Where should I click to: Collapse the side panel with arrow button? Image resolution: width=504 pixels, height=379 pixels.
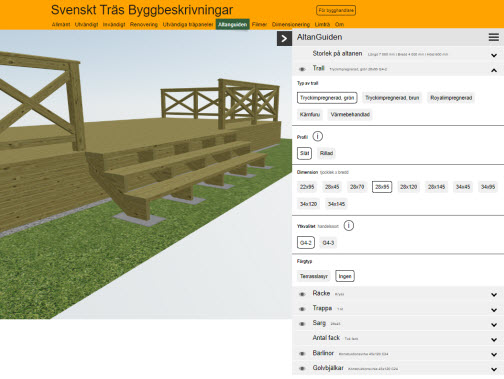pos(284,39)
